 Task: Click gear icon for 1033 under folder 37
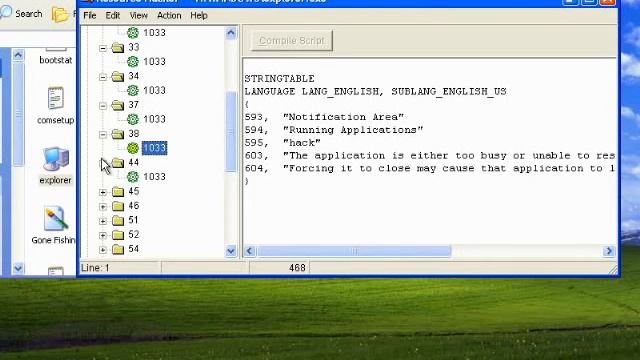(x=133, y=119)
